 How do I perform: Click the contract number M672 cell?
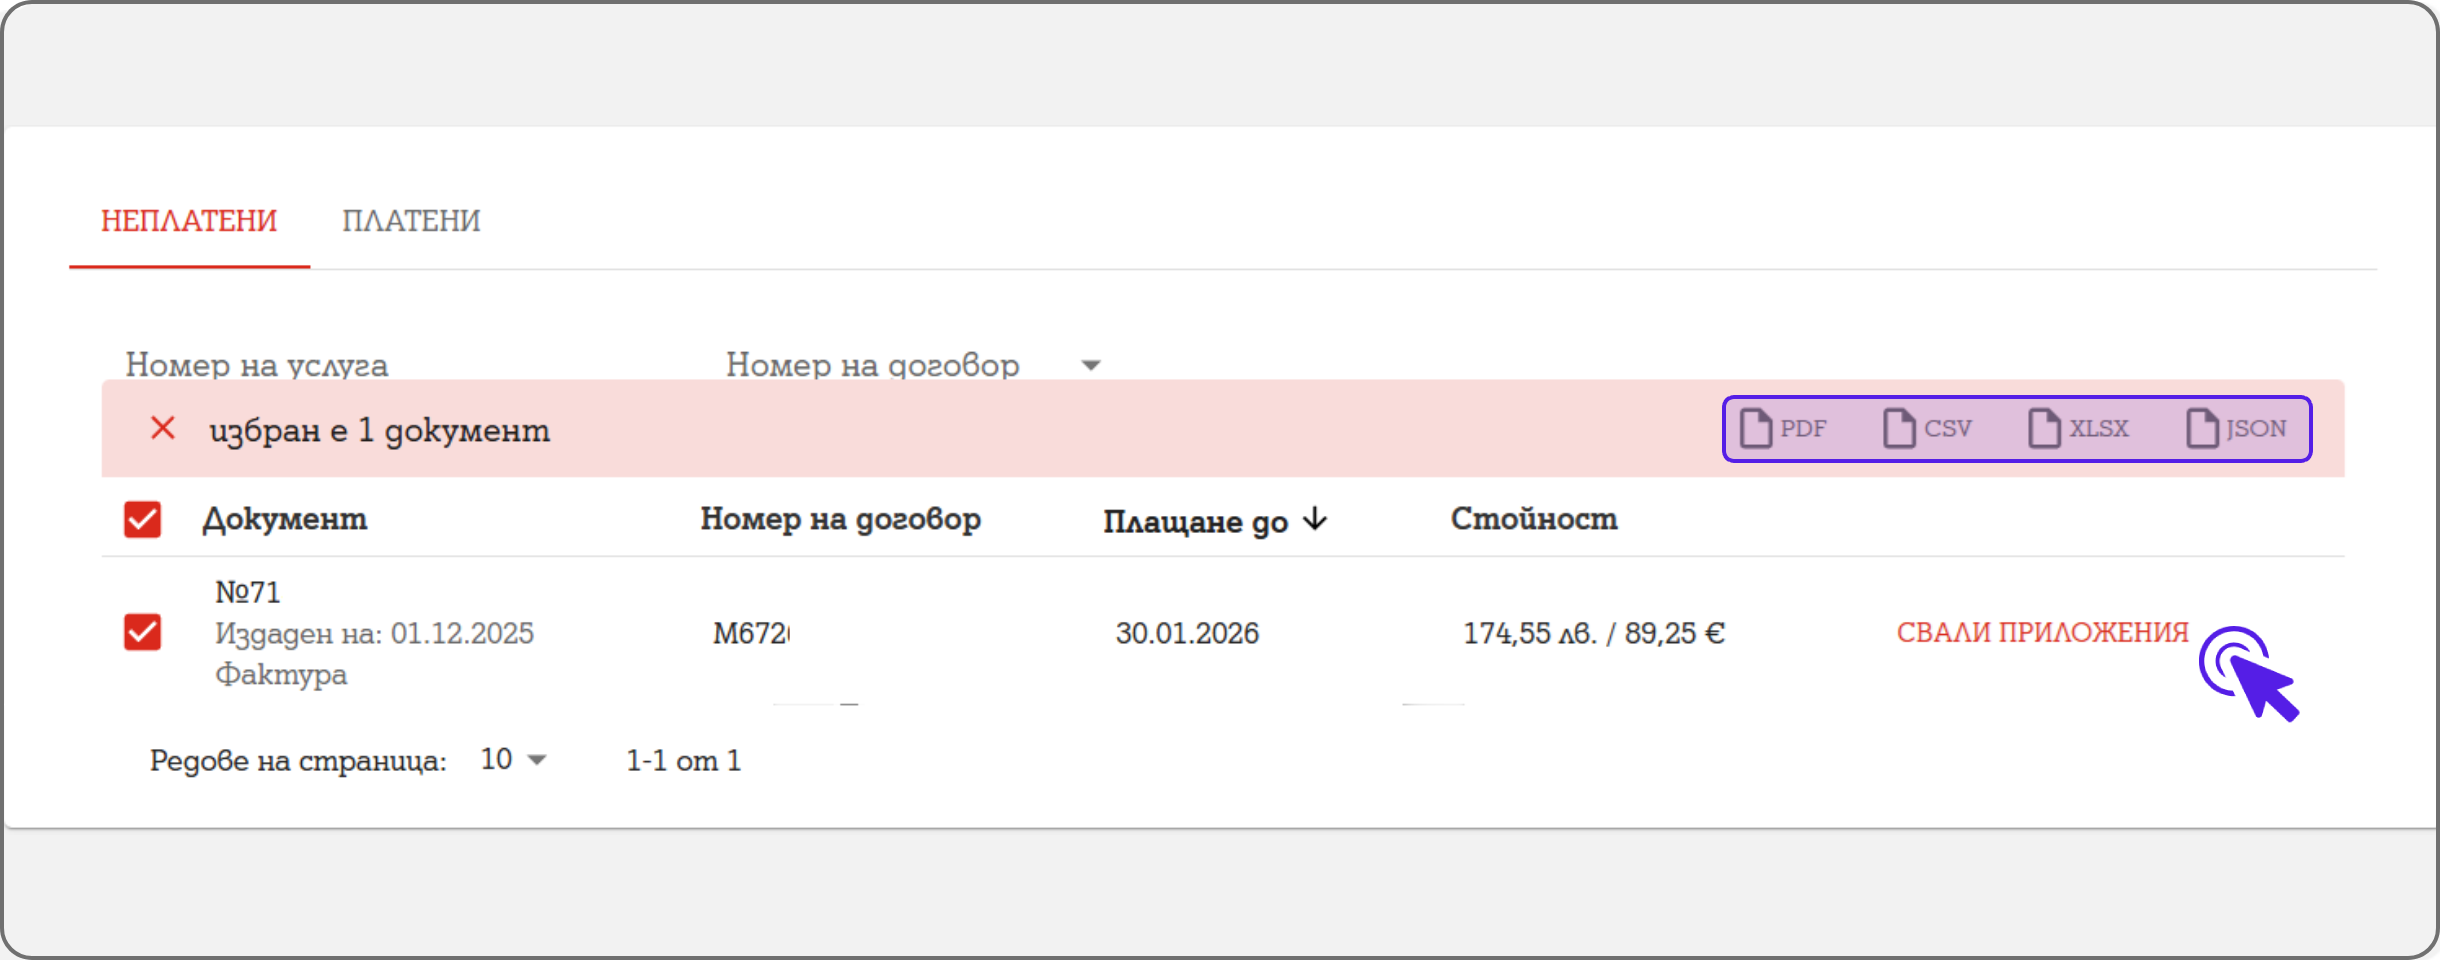pos(750,633)
